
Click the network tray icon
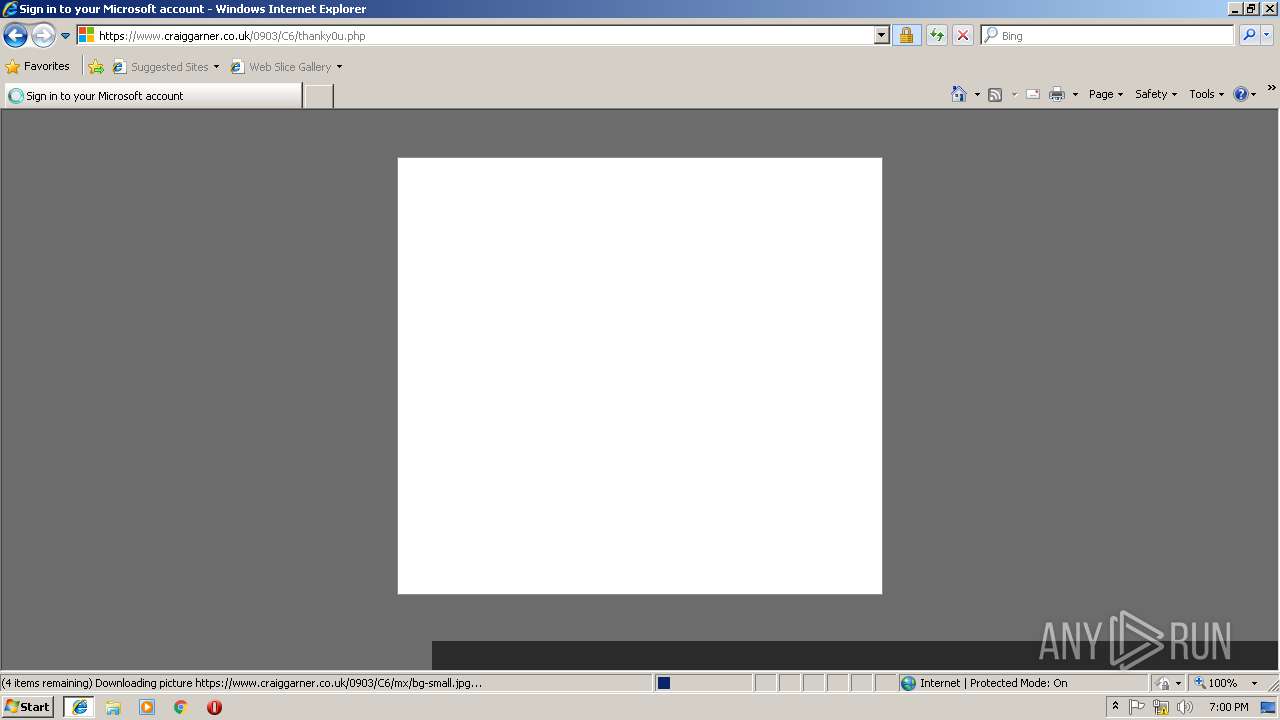[1161, 707]
